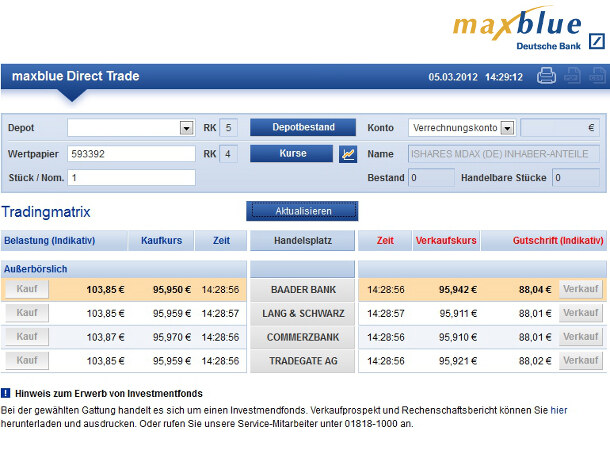This screenshot has width=610, height=450.
Task: Click the 'hier' download link
Action: (x=558, y=409)
